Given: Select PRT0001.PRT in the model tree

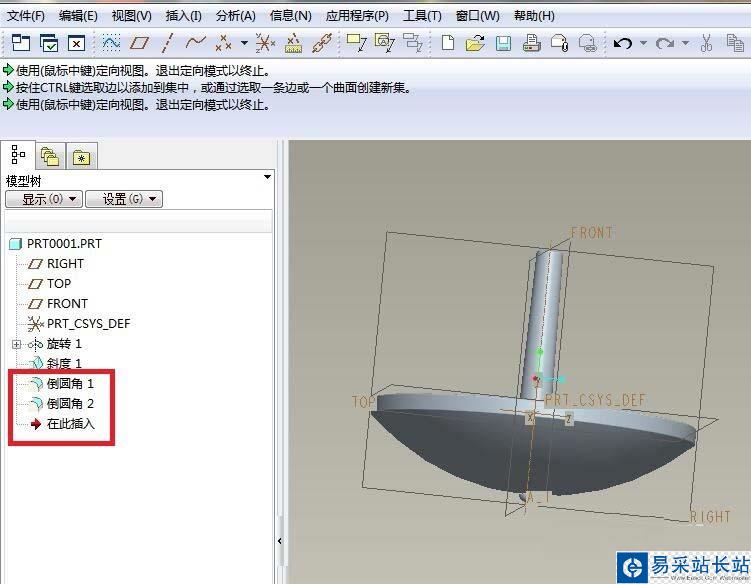Looking at the screenshot, I should tap(56, 244).
